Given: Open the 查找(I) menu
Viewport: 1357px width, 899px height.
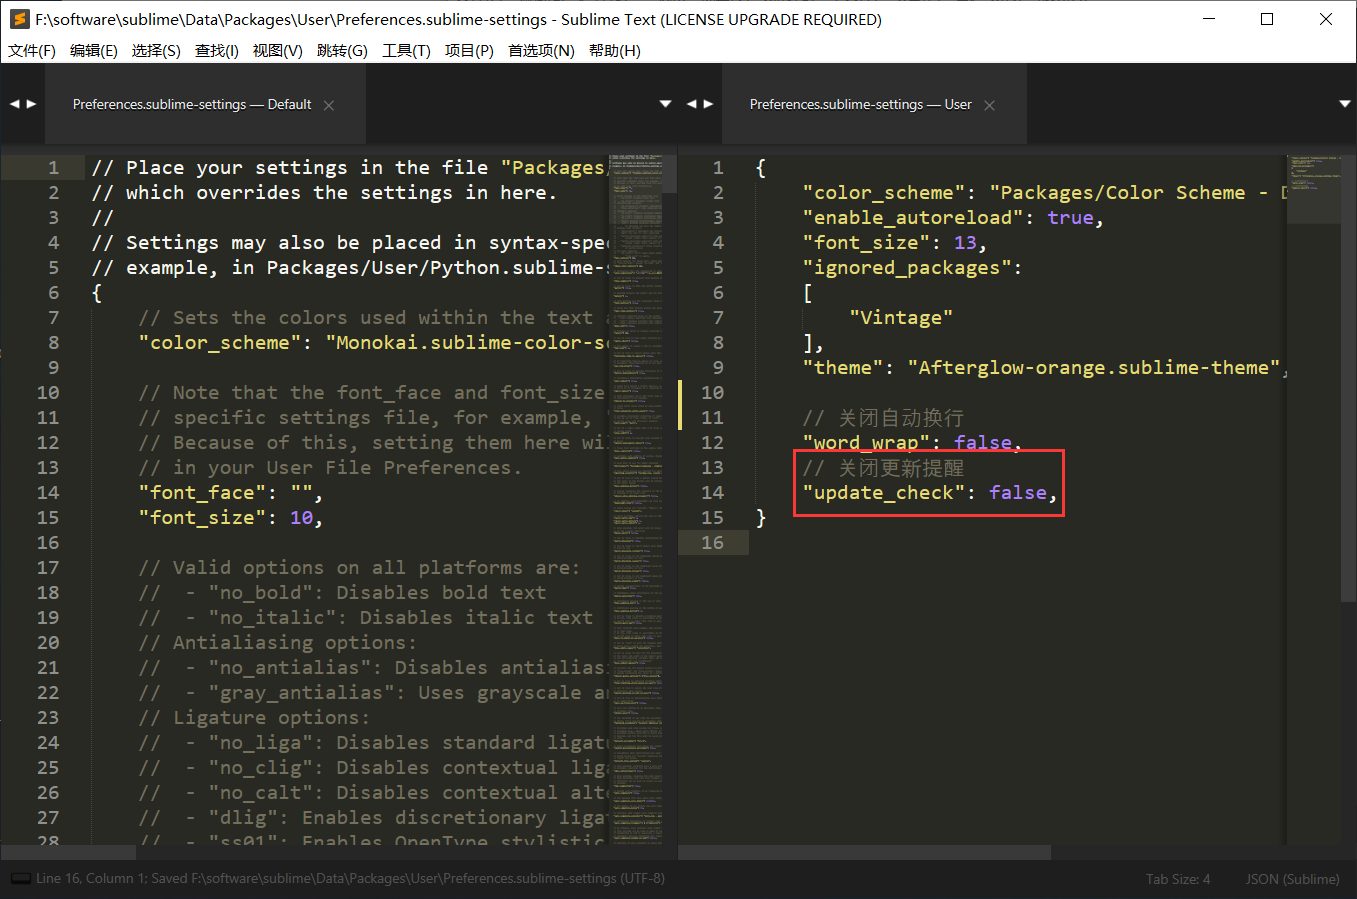Looking at the screenshot, I should 217,51.
